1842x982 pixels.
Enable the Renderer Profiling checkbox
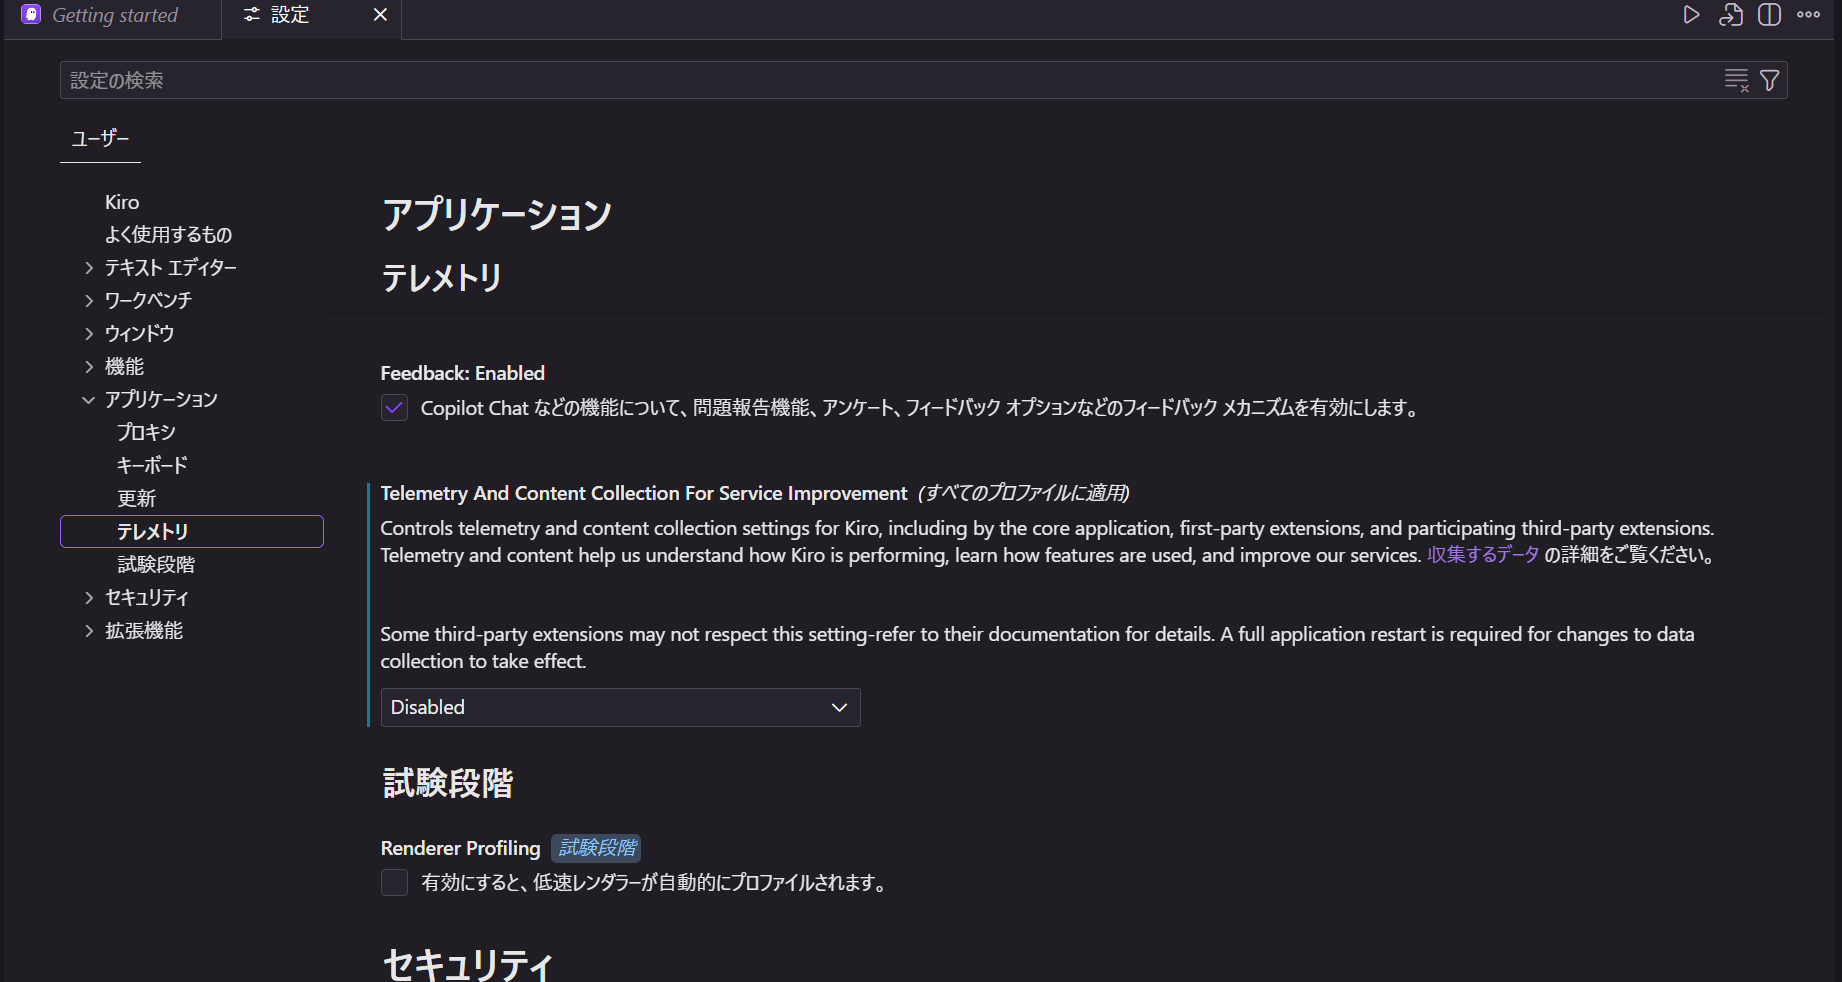click(394, 883)
